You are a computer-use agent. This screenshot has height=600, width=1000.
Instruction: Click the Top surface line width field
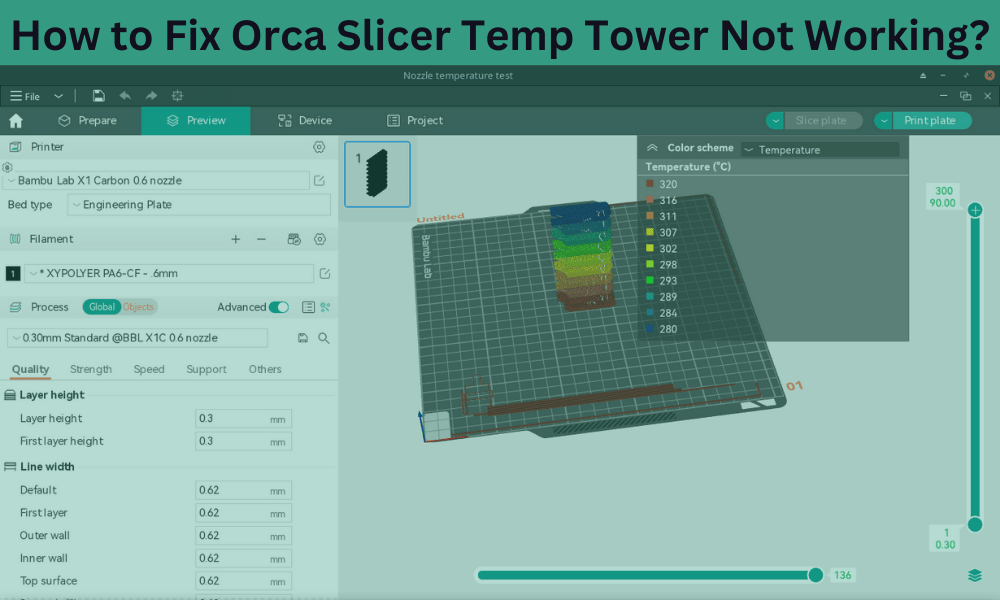243,581
